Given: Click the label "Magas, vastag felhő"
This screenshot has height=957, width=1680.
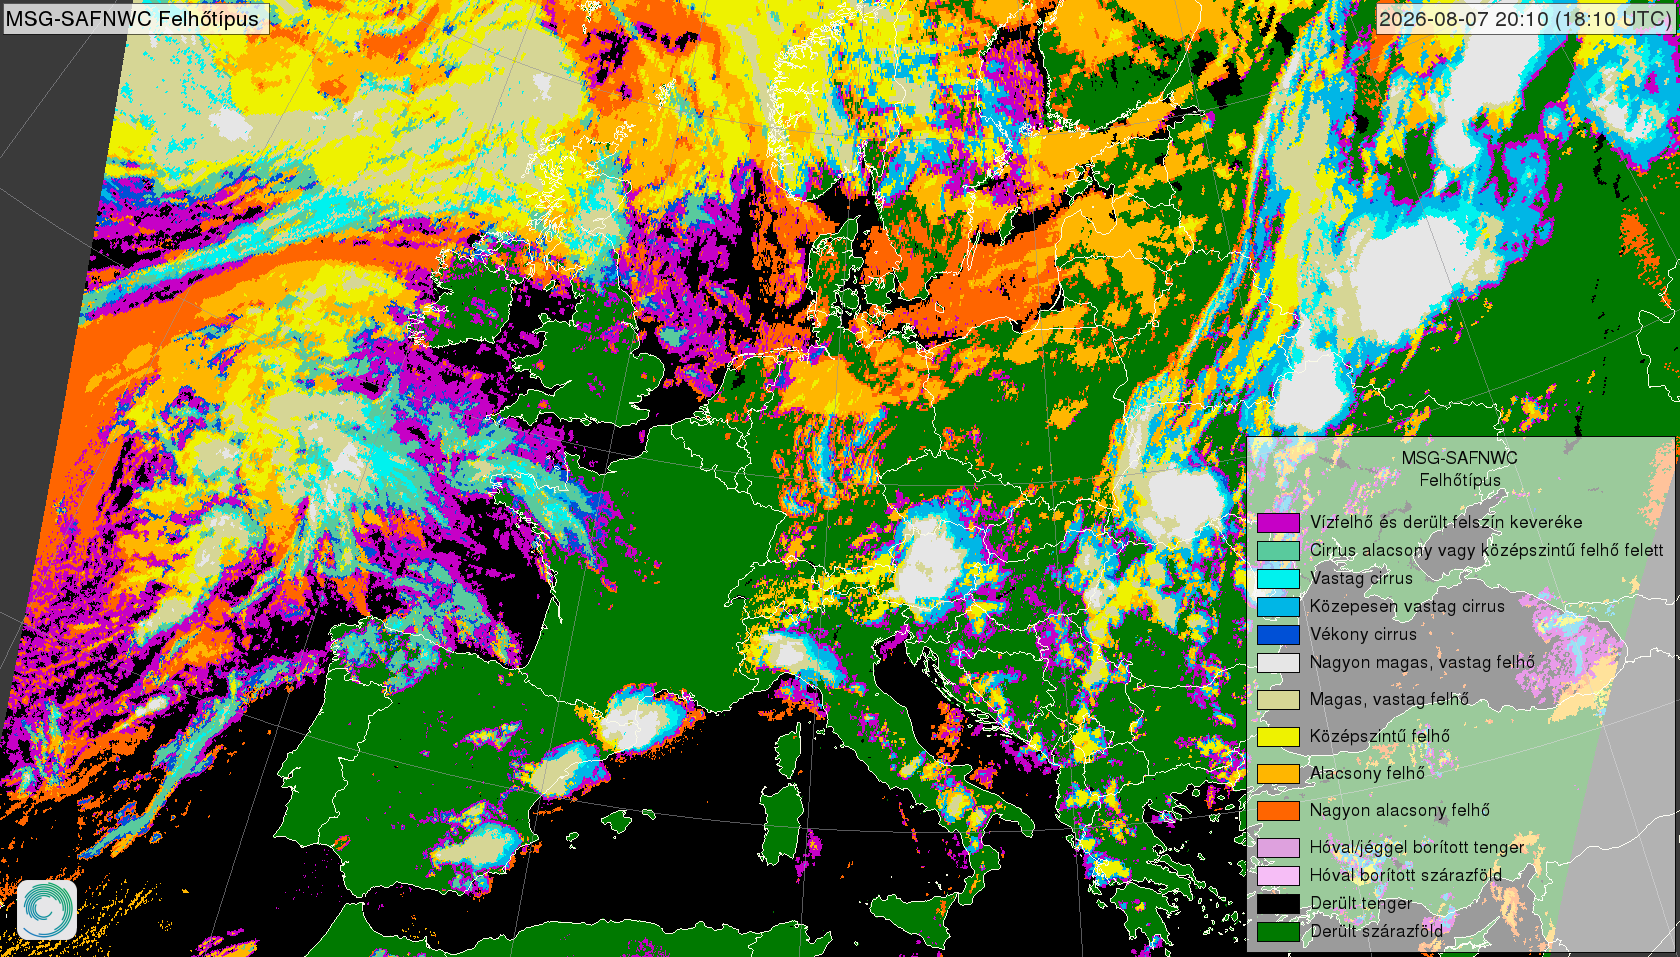Looking at the screenshot, I should (1389, 699).
